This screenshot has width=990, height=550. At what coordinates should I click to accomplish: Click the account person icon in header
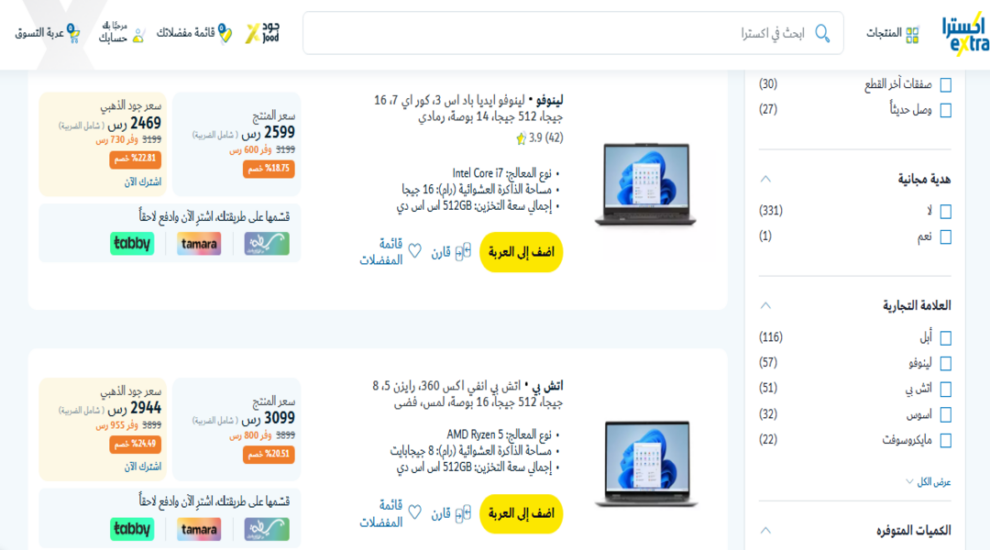[x=138, y=37]
